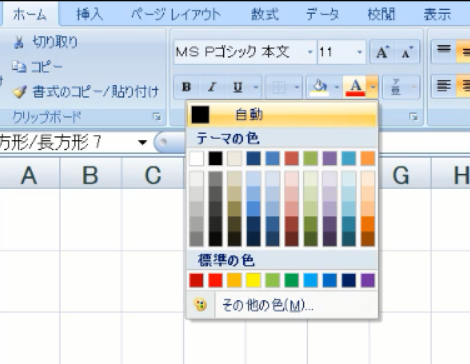Select the top-row purple theme color swatch
This screenshot has width=470, height=364.
click(330, 158)
